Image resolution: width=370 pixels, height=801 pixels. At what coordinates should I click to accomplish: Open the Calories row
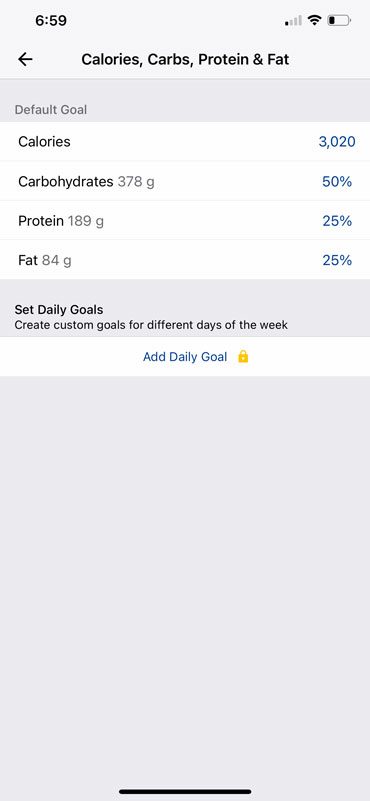(x=185, y=142)
